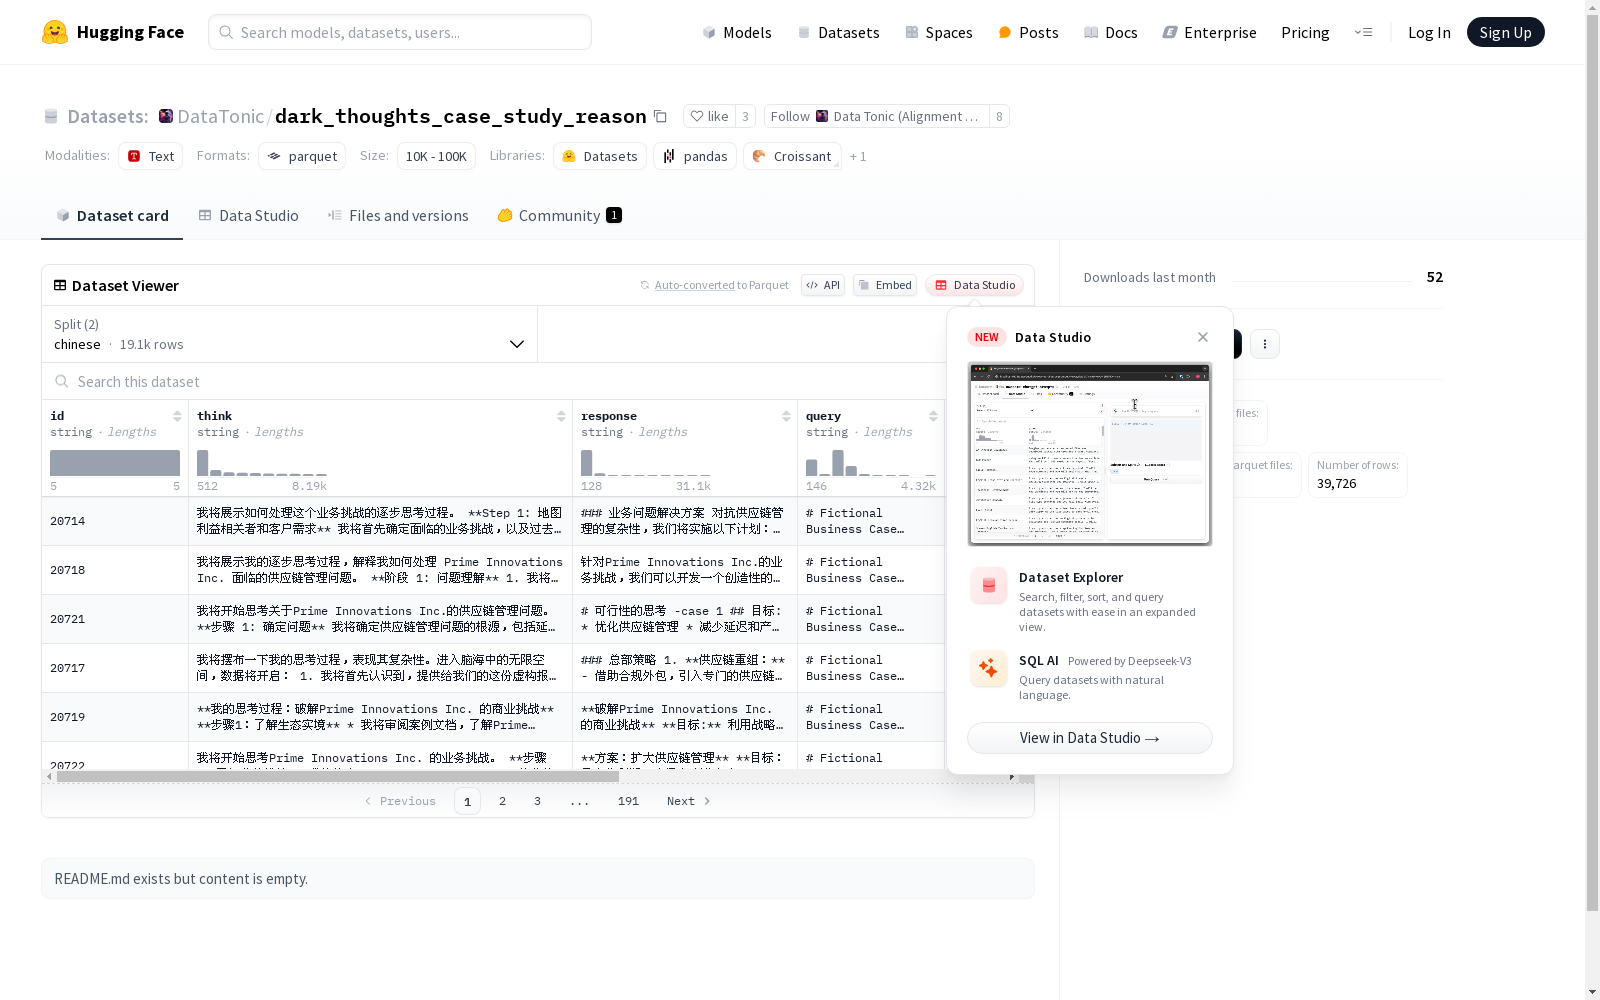Open the additional navigation menu icon
Screen dimensions: 1600x1000
tap(1363, 32)
